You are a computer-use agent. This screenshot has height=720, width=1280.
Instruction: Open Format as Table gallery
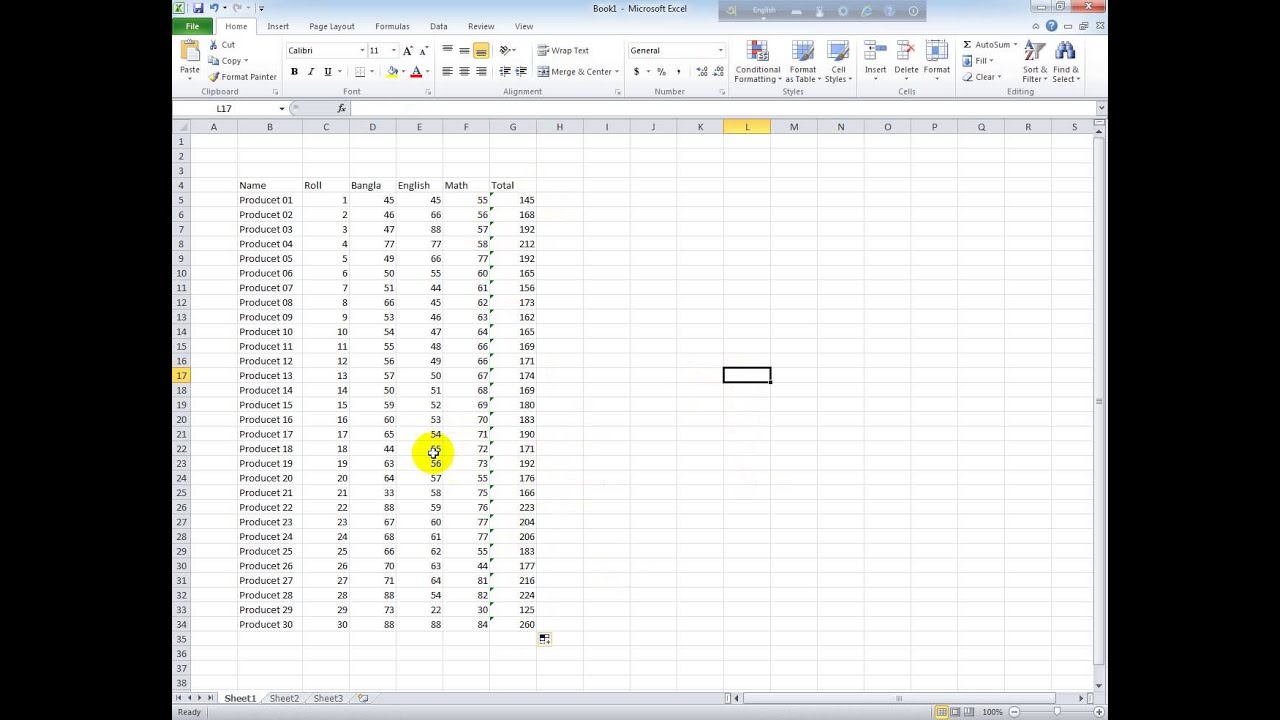pyautogui.click(x=802, y=62)
